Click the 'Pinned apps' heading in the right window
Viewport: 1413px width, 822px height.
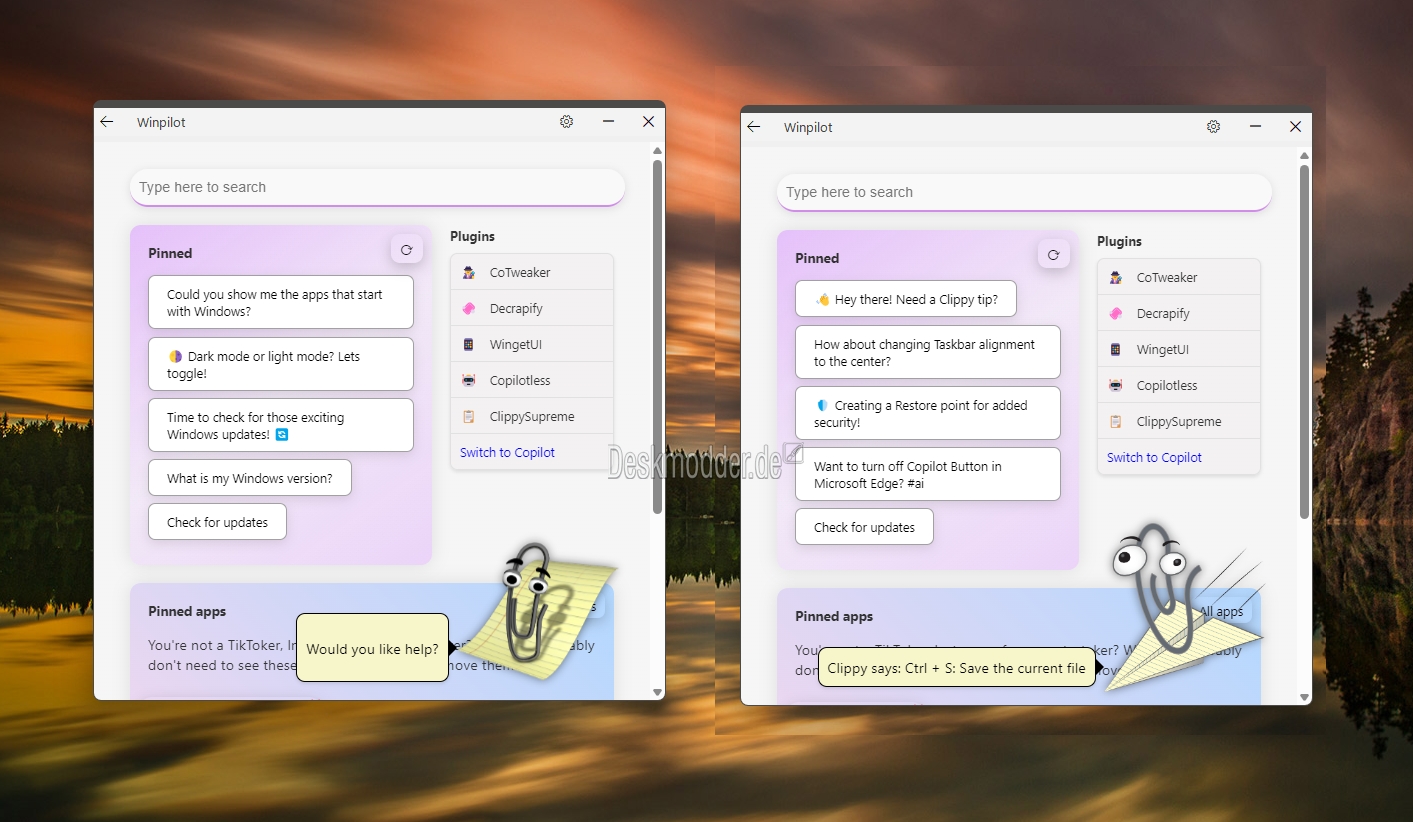point(834,617)
